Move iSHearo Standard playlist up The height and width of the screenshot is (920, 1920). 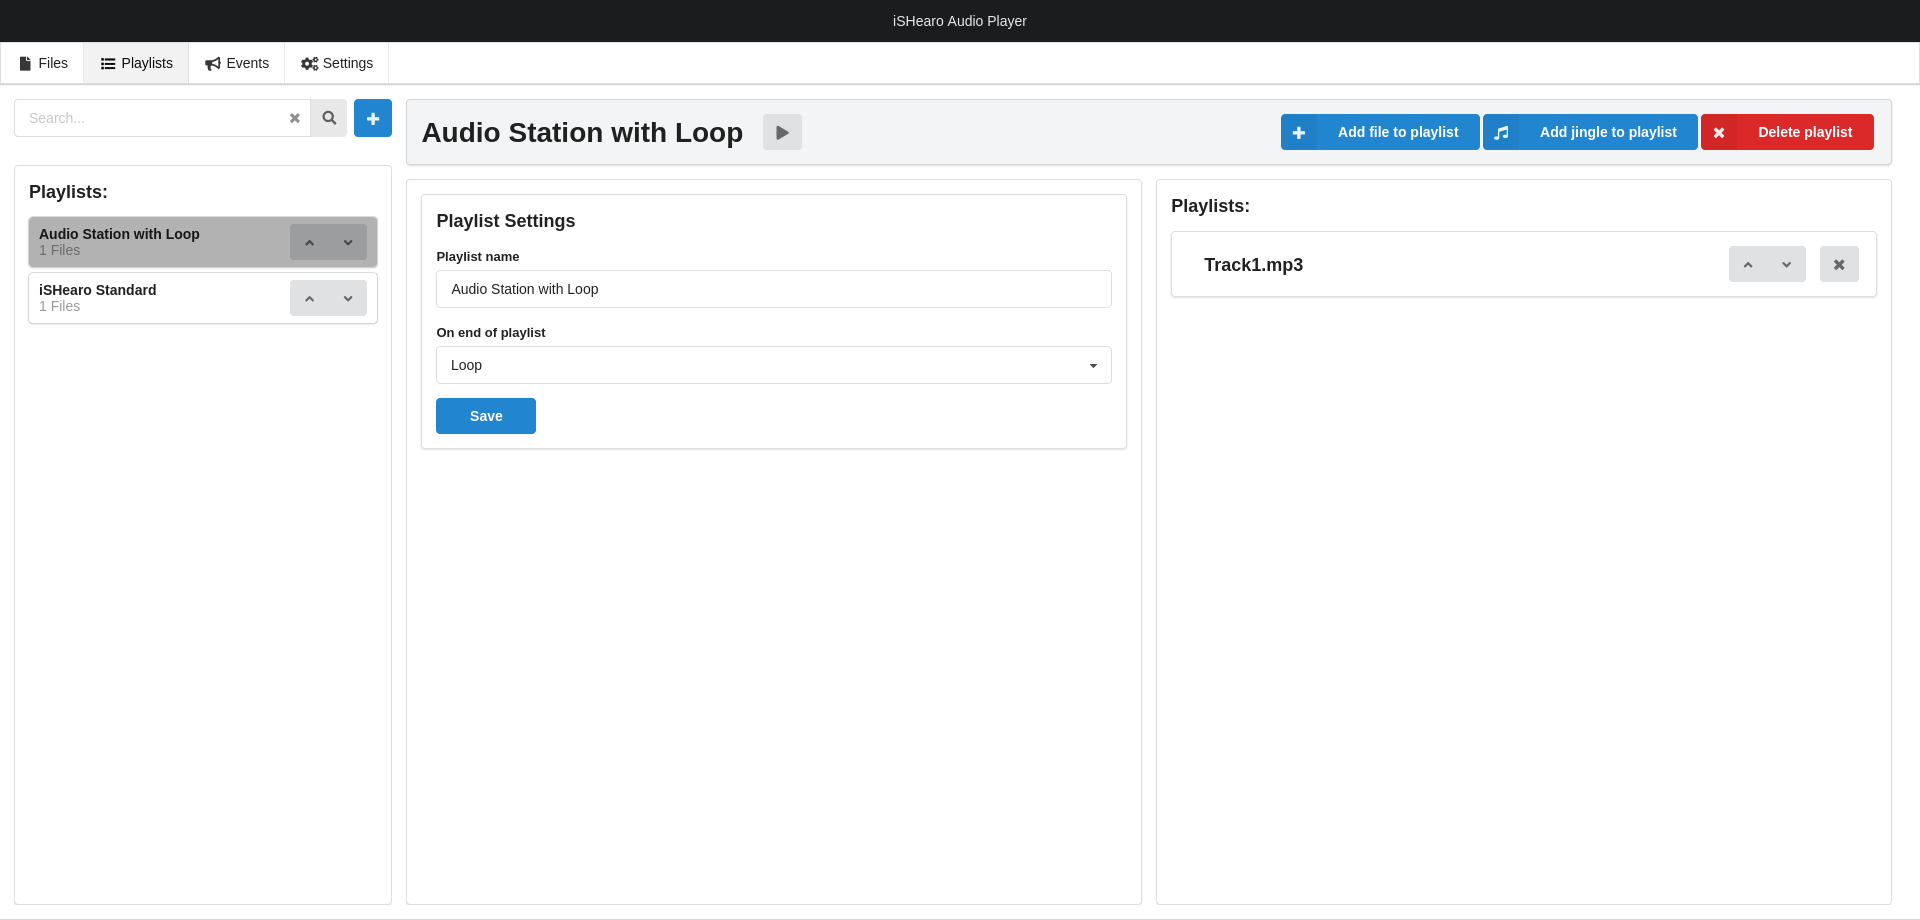[x=310, y=298]
